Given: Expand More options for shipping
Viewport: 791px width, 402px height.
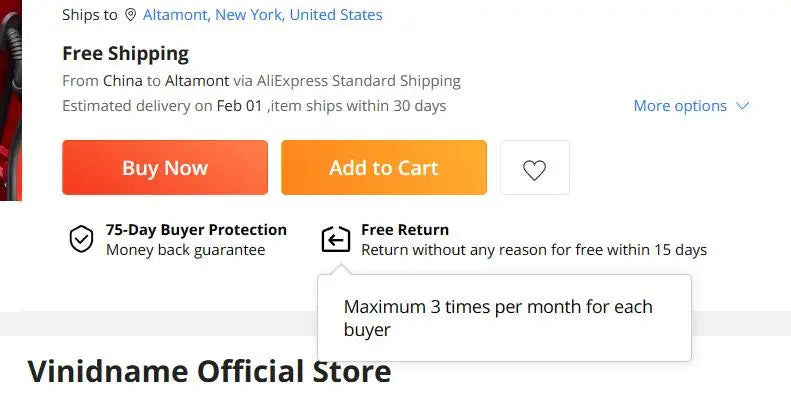Looking at the screenshot, I should [680, 106].
